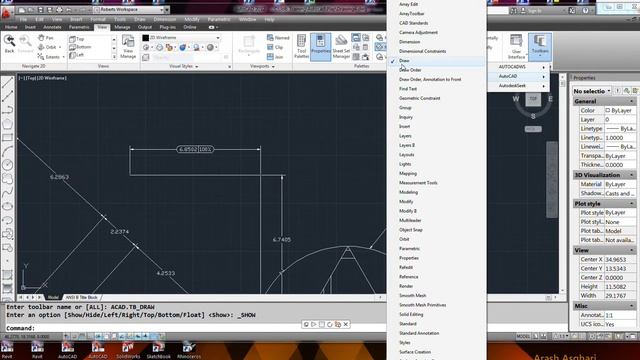The width and height of the screenshot is (640, 360).
Task: Enable the Object Snap toolbar
Action: (x=436, y=230)
